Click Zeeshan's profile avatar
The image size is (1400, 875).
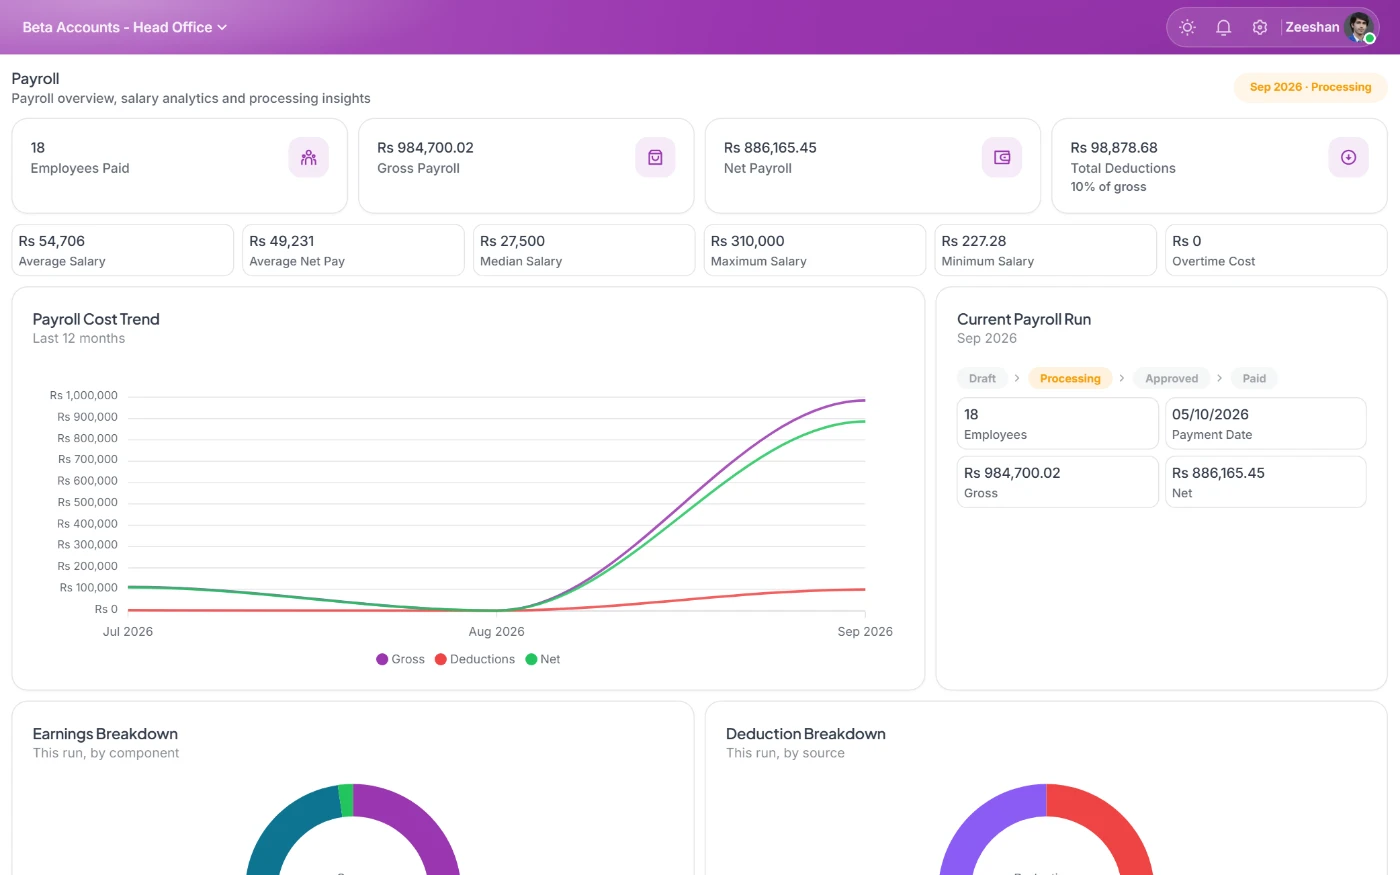pyautogui.click(x=1360, y=28)
